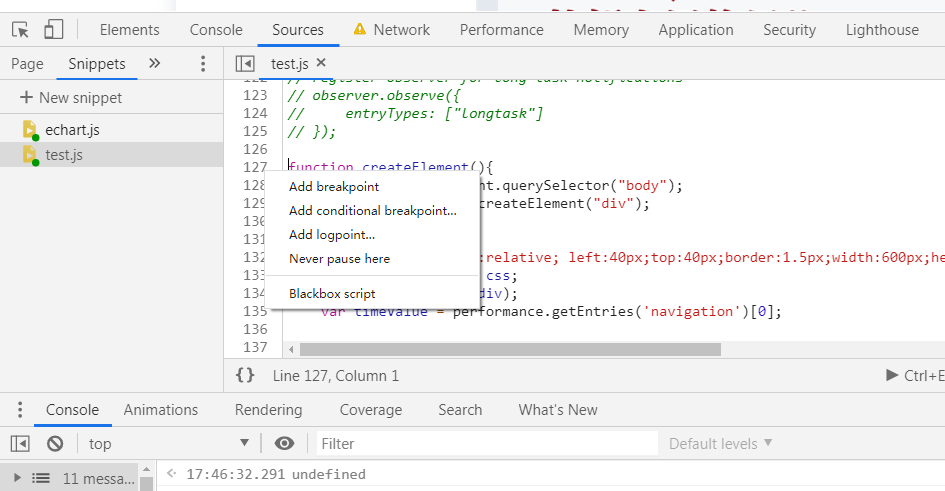Image resolution: width=945 pixels, height=491 pixels.
Task: Select the Snippets navigator tab
Action: coord(97,63)
